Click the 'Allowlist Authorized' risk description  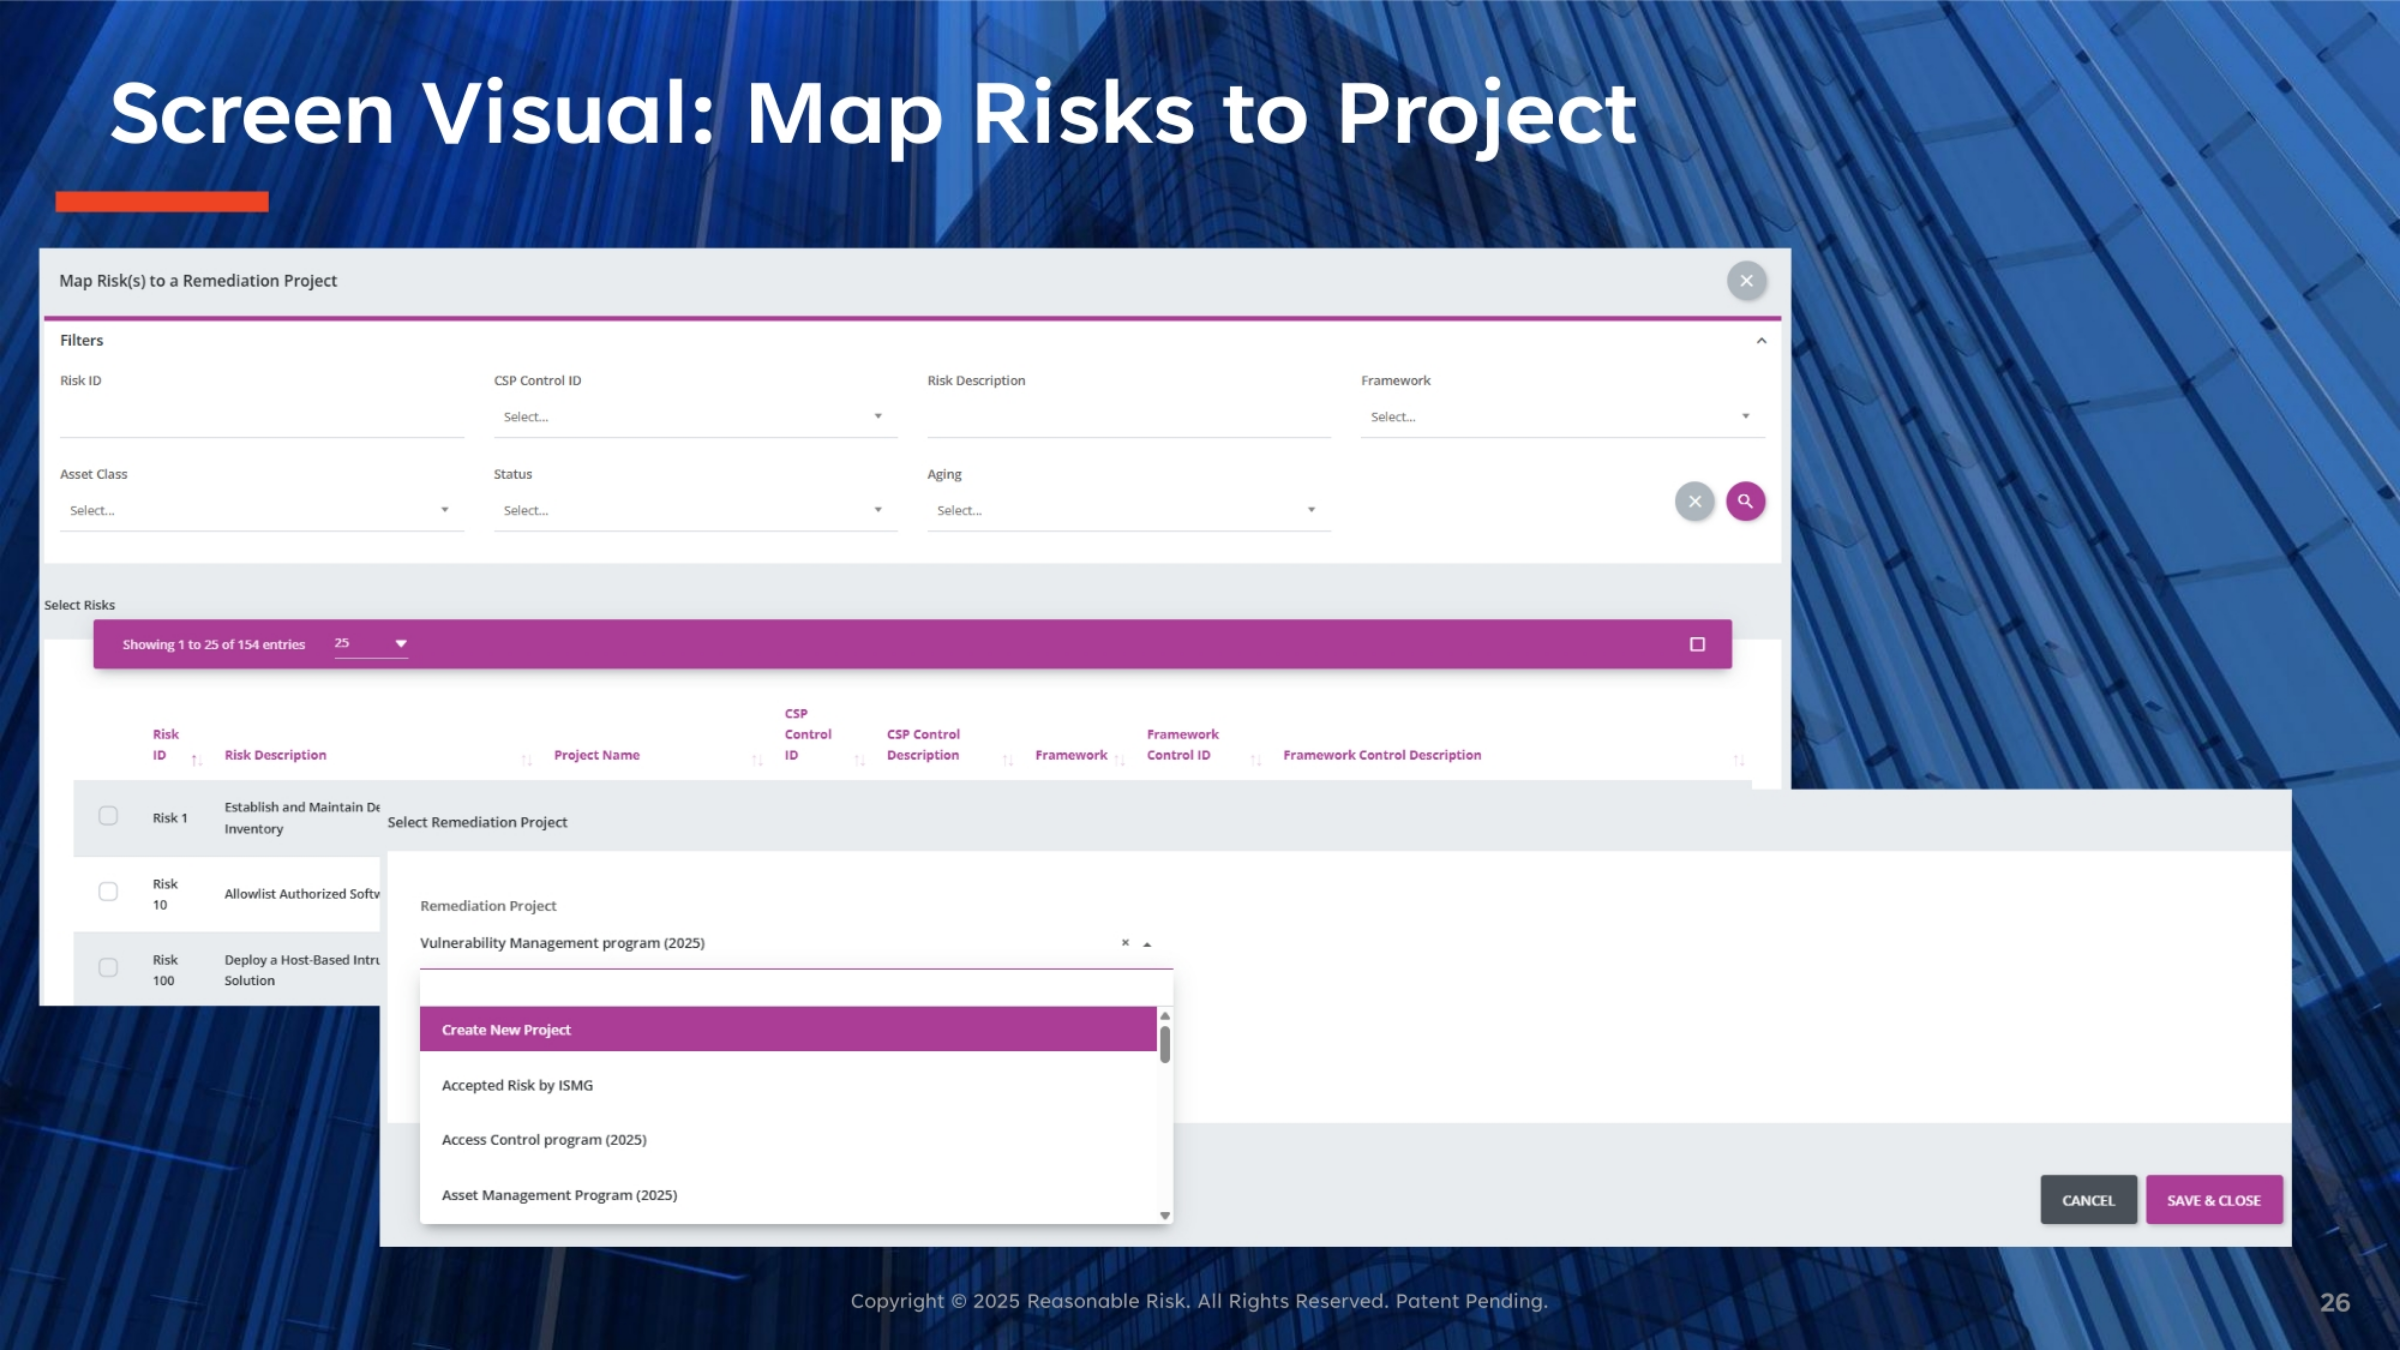302,894
